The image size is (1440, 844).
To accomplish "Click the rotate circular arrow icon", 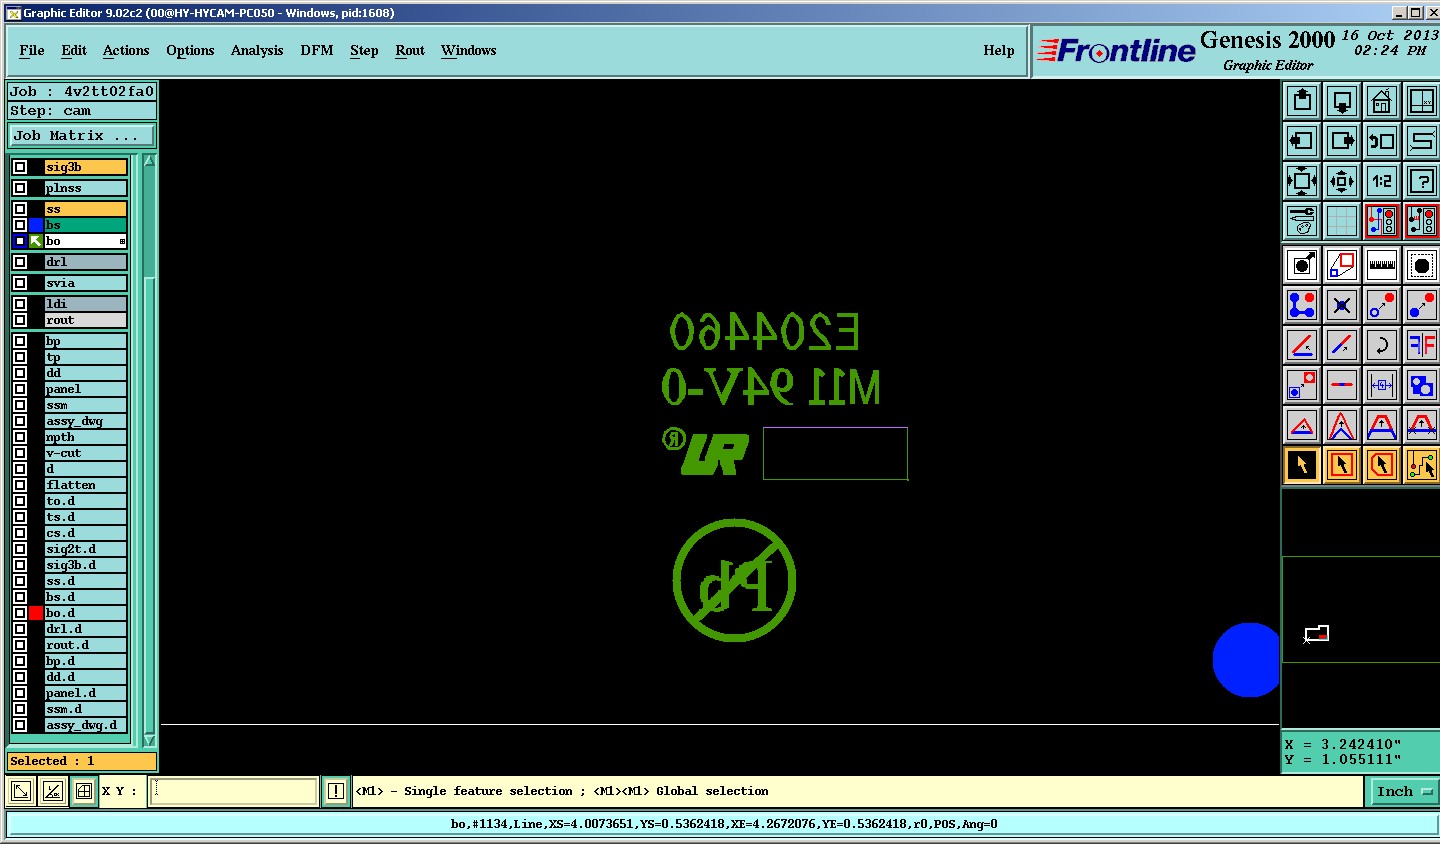I will [x=1382, y=345].
